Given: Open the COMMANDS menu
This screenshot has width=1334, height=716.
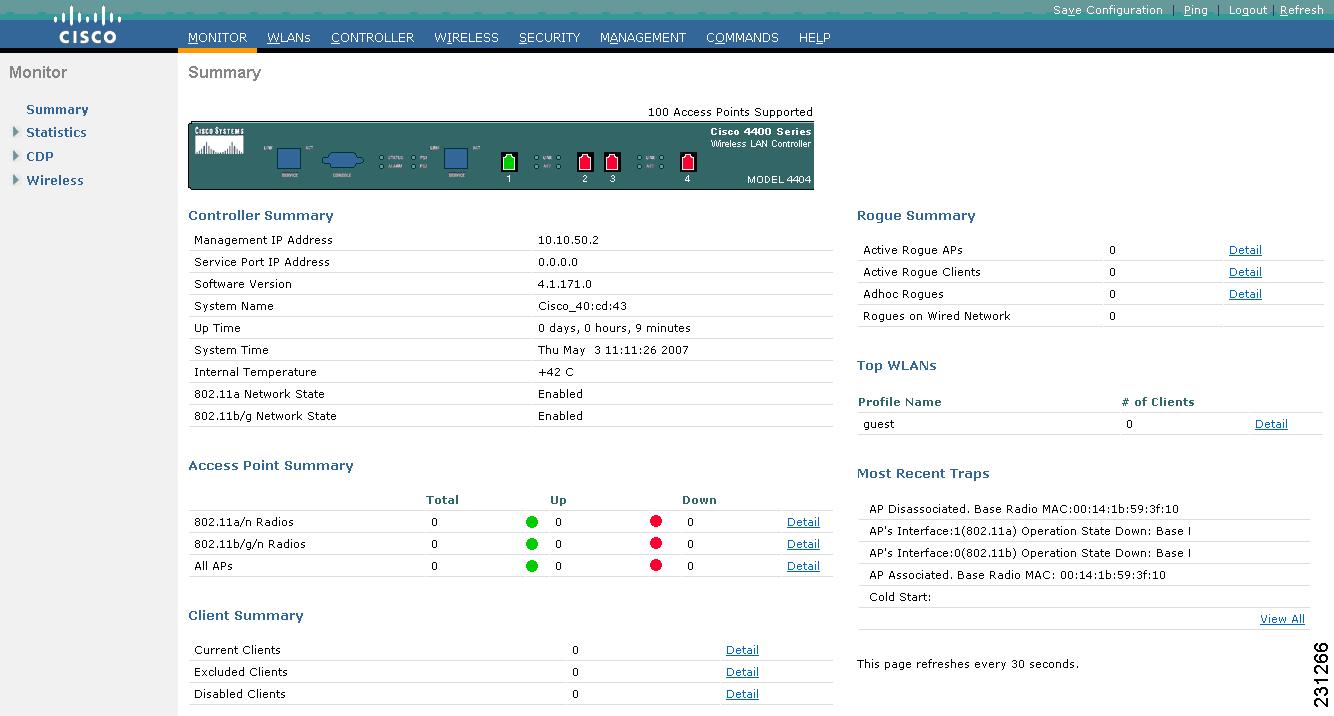Looking at the screenshot, I should pos(742,38).
